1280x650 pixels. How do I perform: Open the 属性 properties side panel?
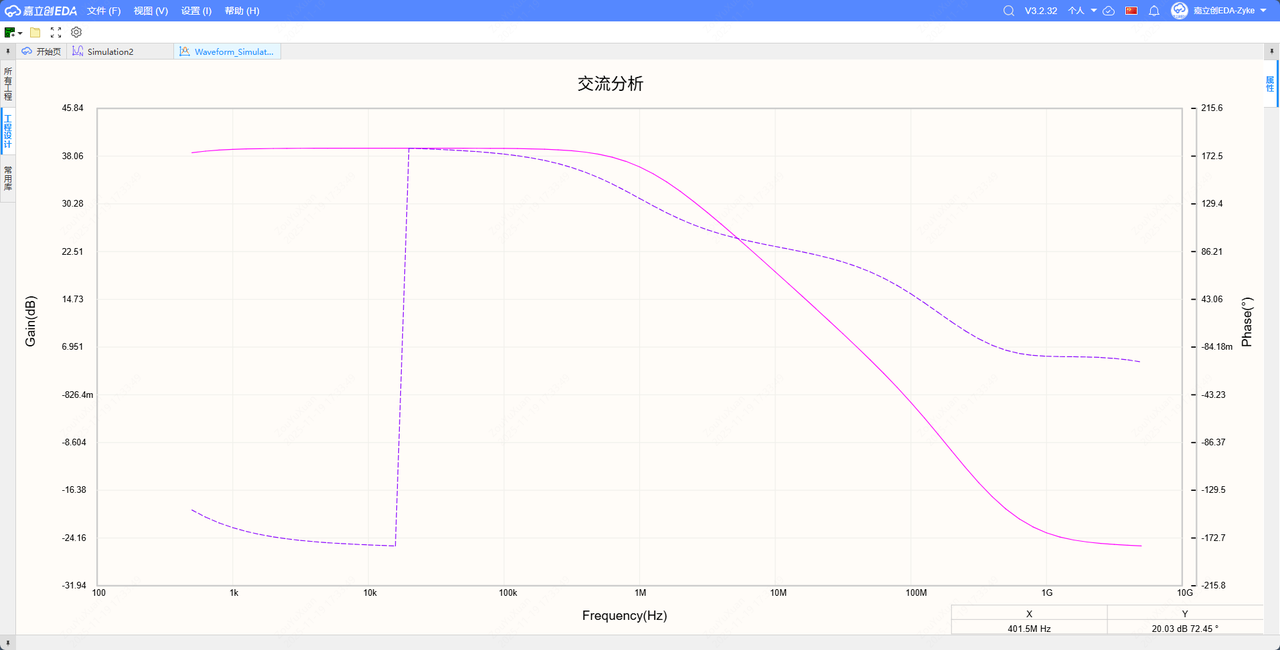coord(1270,83)
